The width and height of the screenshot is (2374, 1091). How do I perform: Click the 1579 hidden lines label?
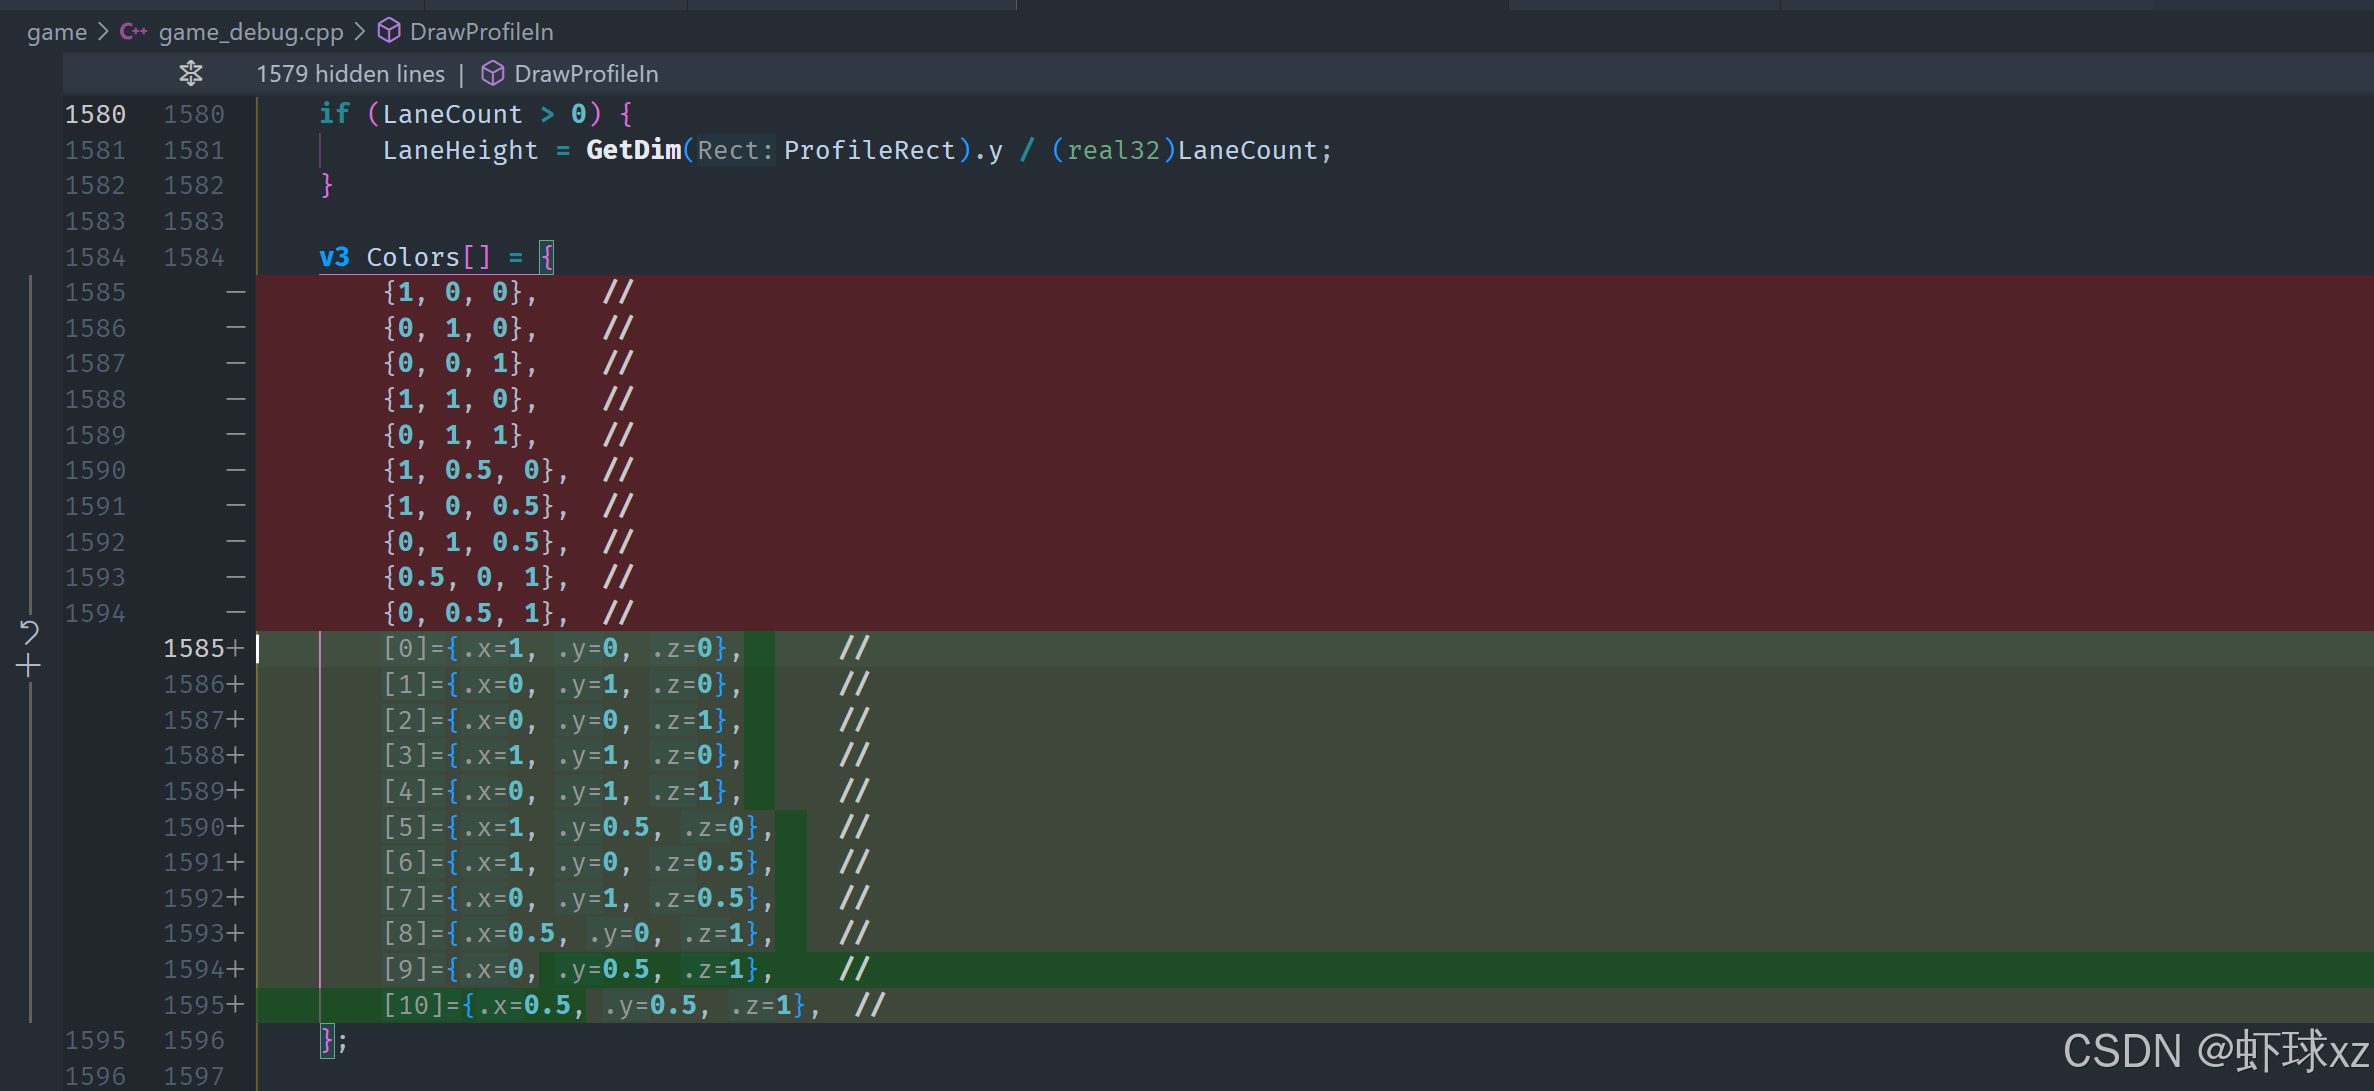pos(350,74)
